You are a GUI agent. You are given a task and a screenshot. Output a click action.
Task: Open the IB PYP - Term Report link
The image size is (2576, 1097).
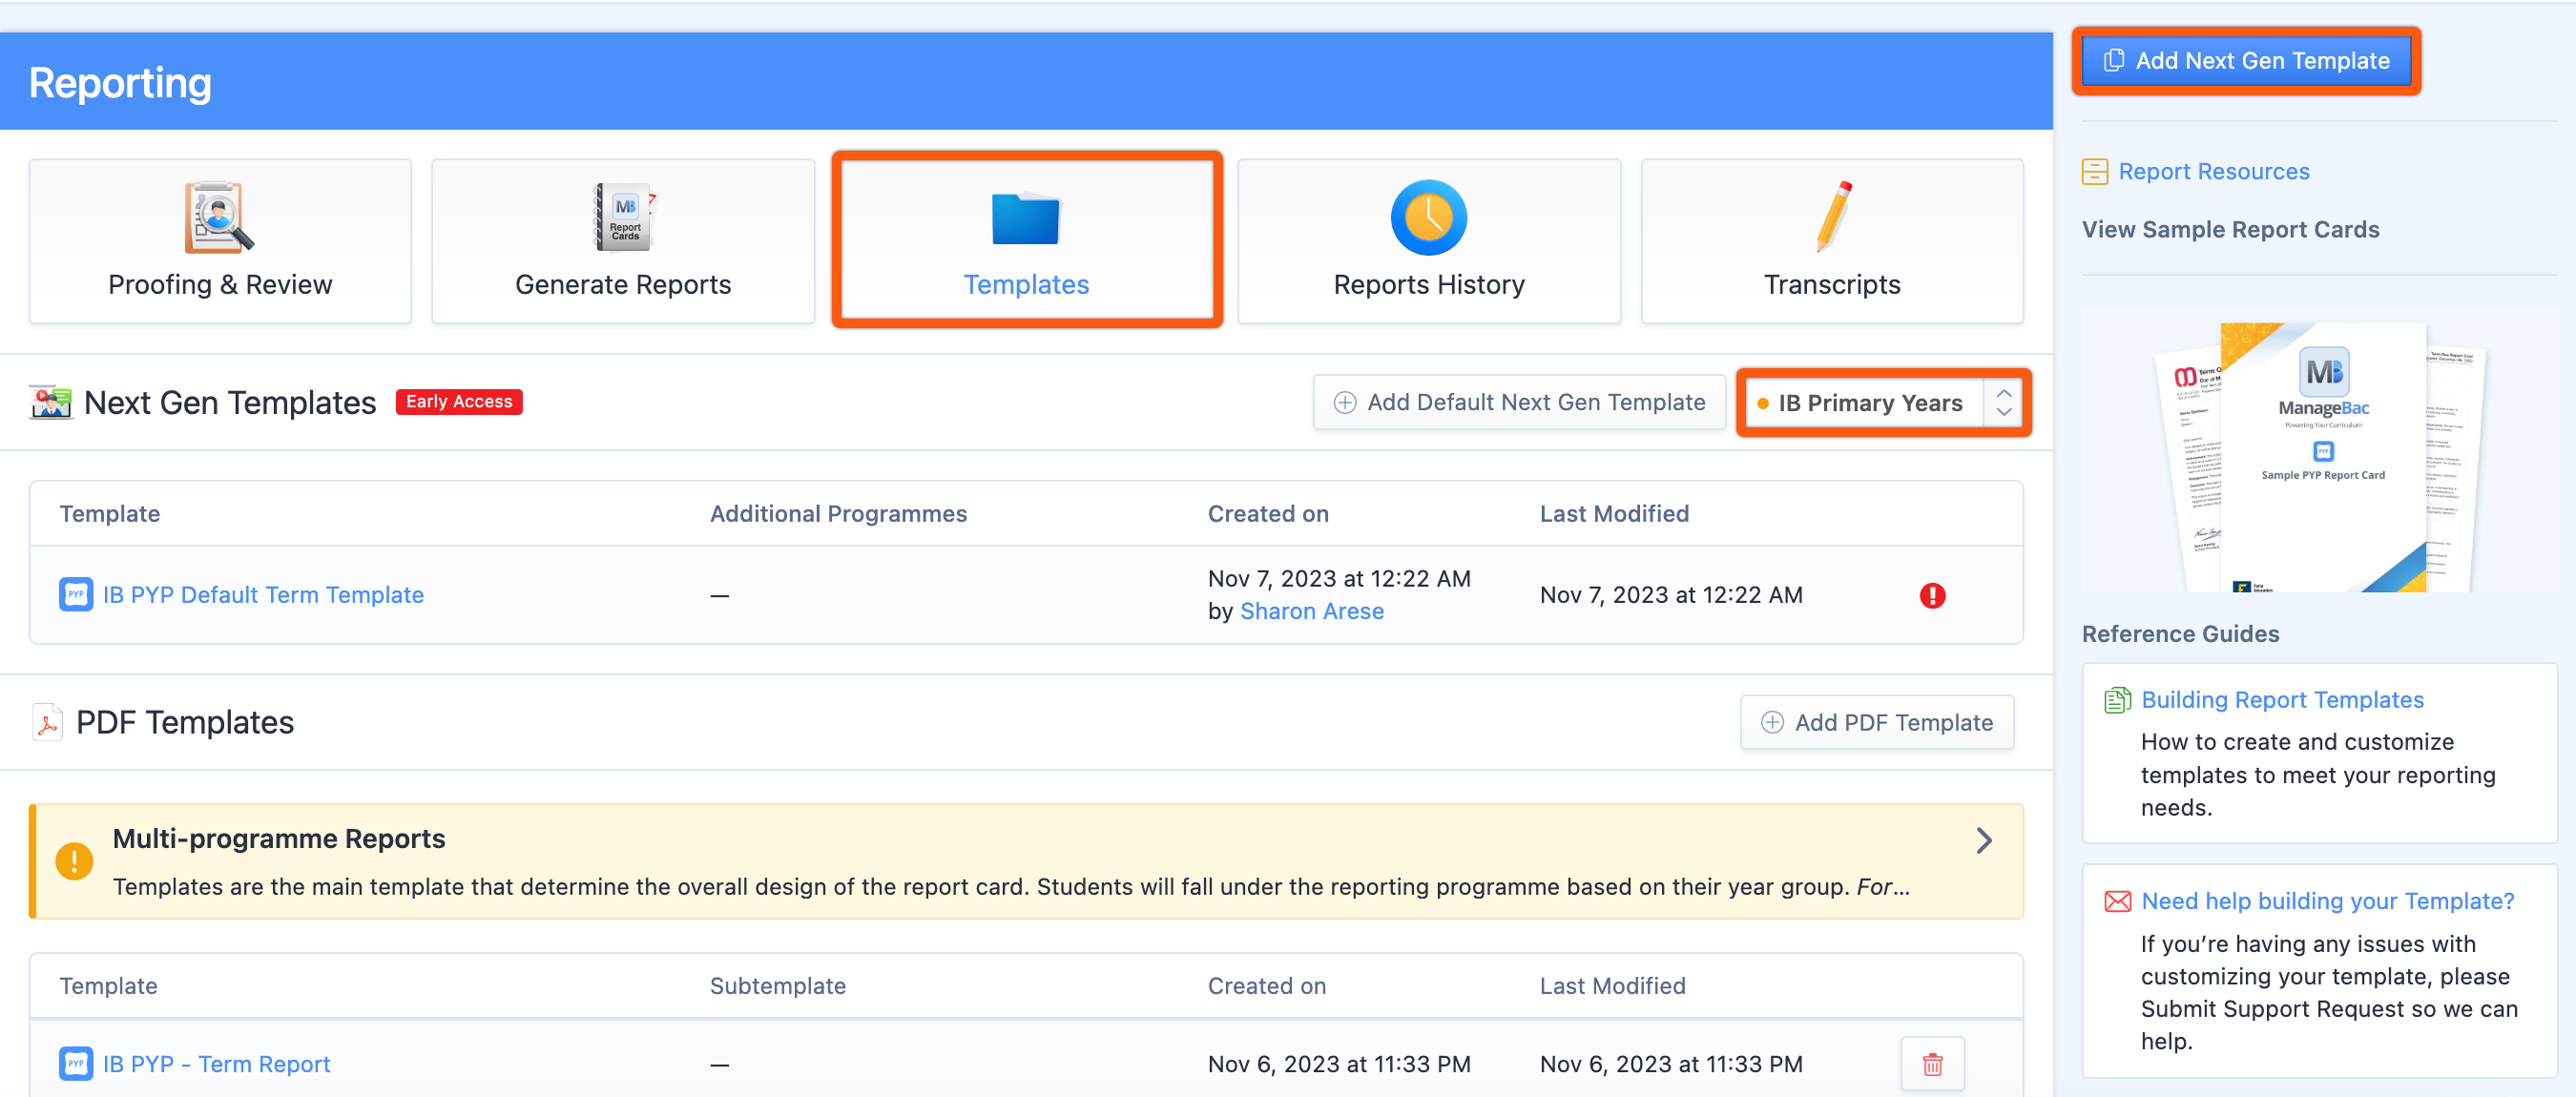click(x=216, y=1064)
